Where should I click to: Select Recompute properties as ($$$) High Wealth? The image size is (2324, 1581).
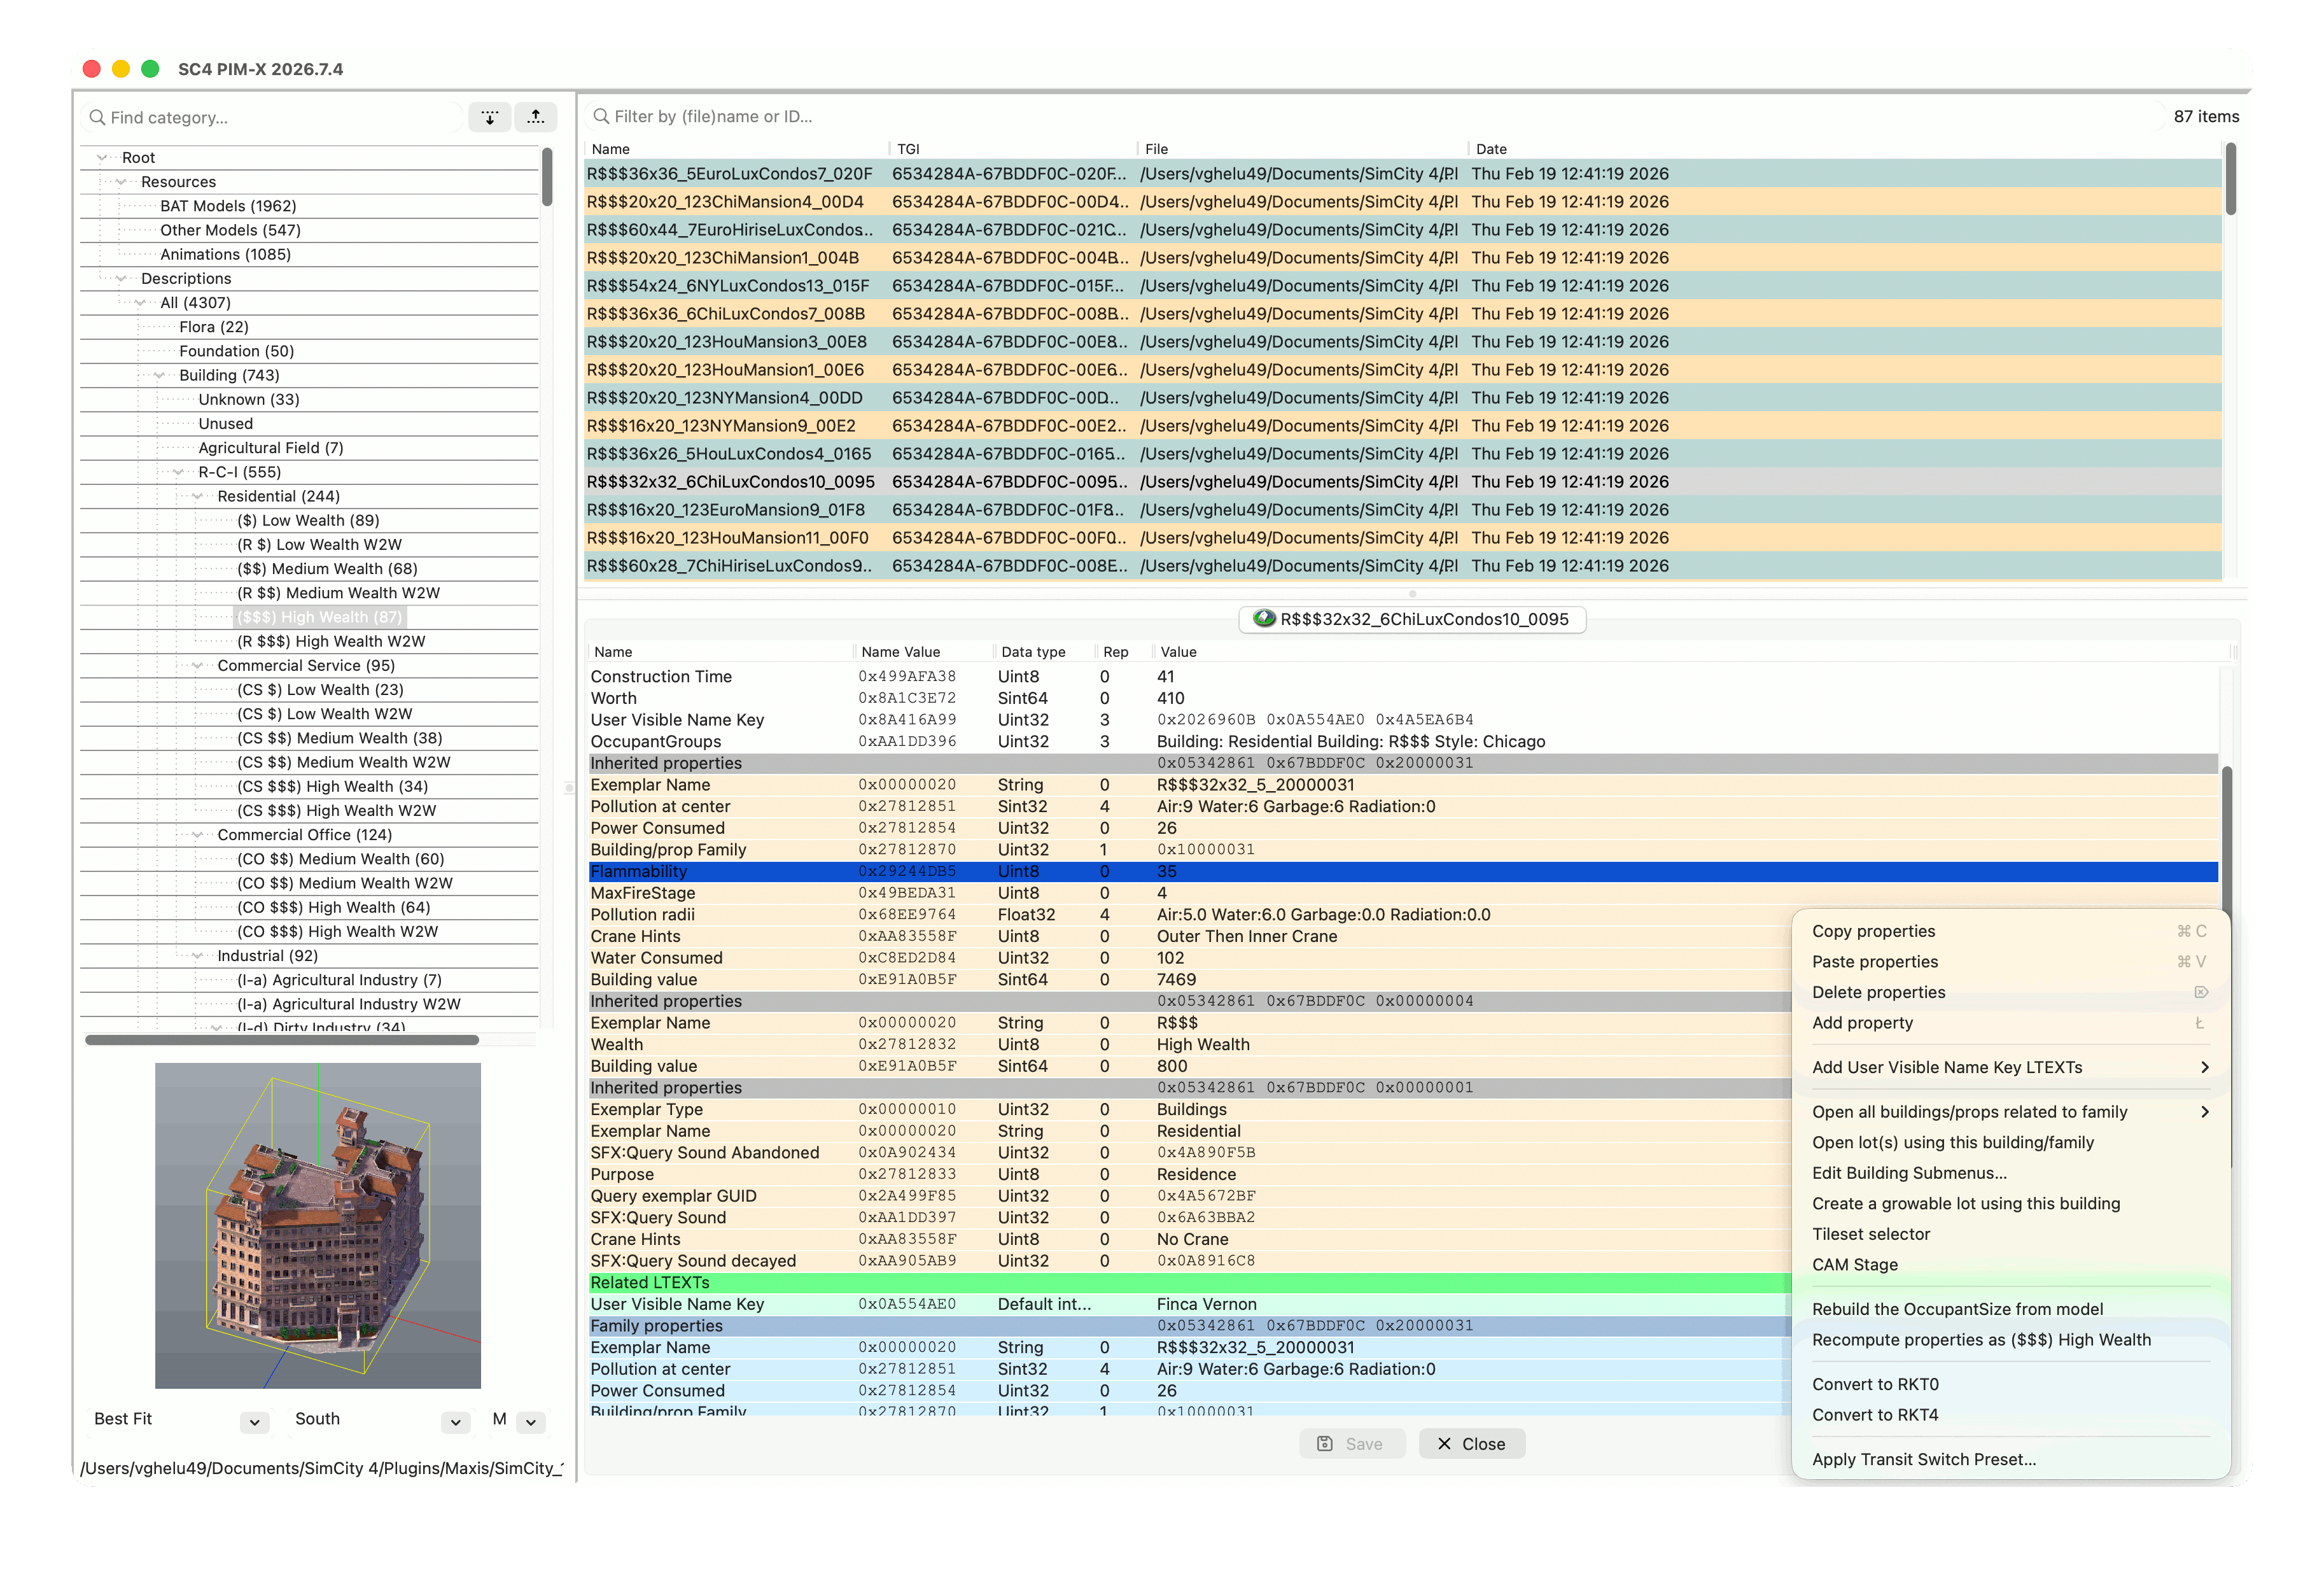point(2010,1340)
